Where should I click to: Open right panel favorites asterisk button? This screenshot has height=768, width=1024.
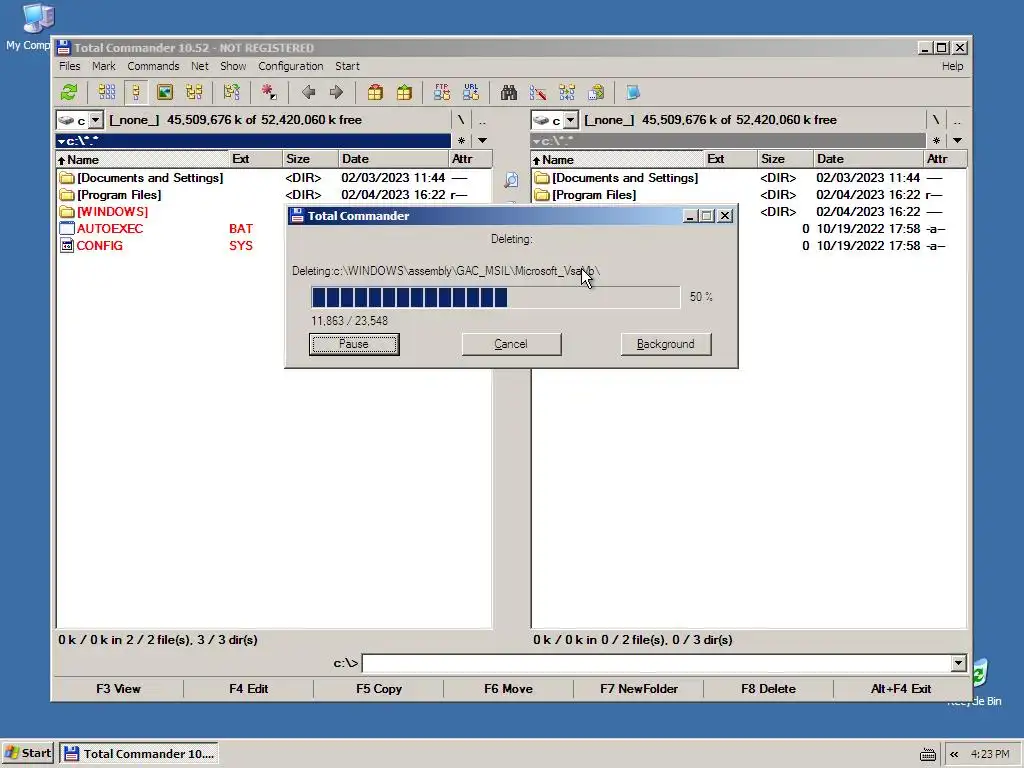(936, 140)
